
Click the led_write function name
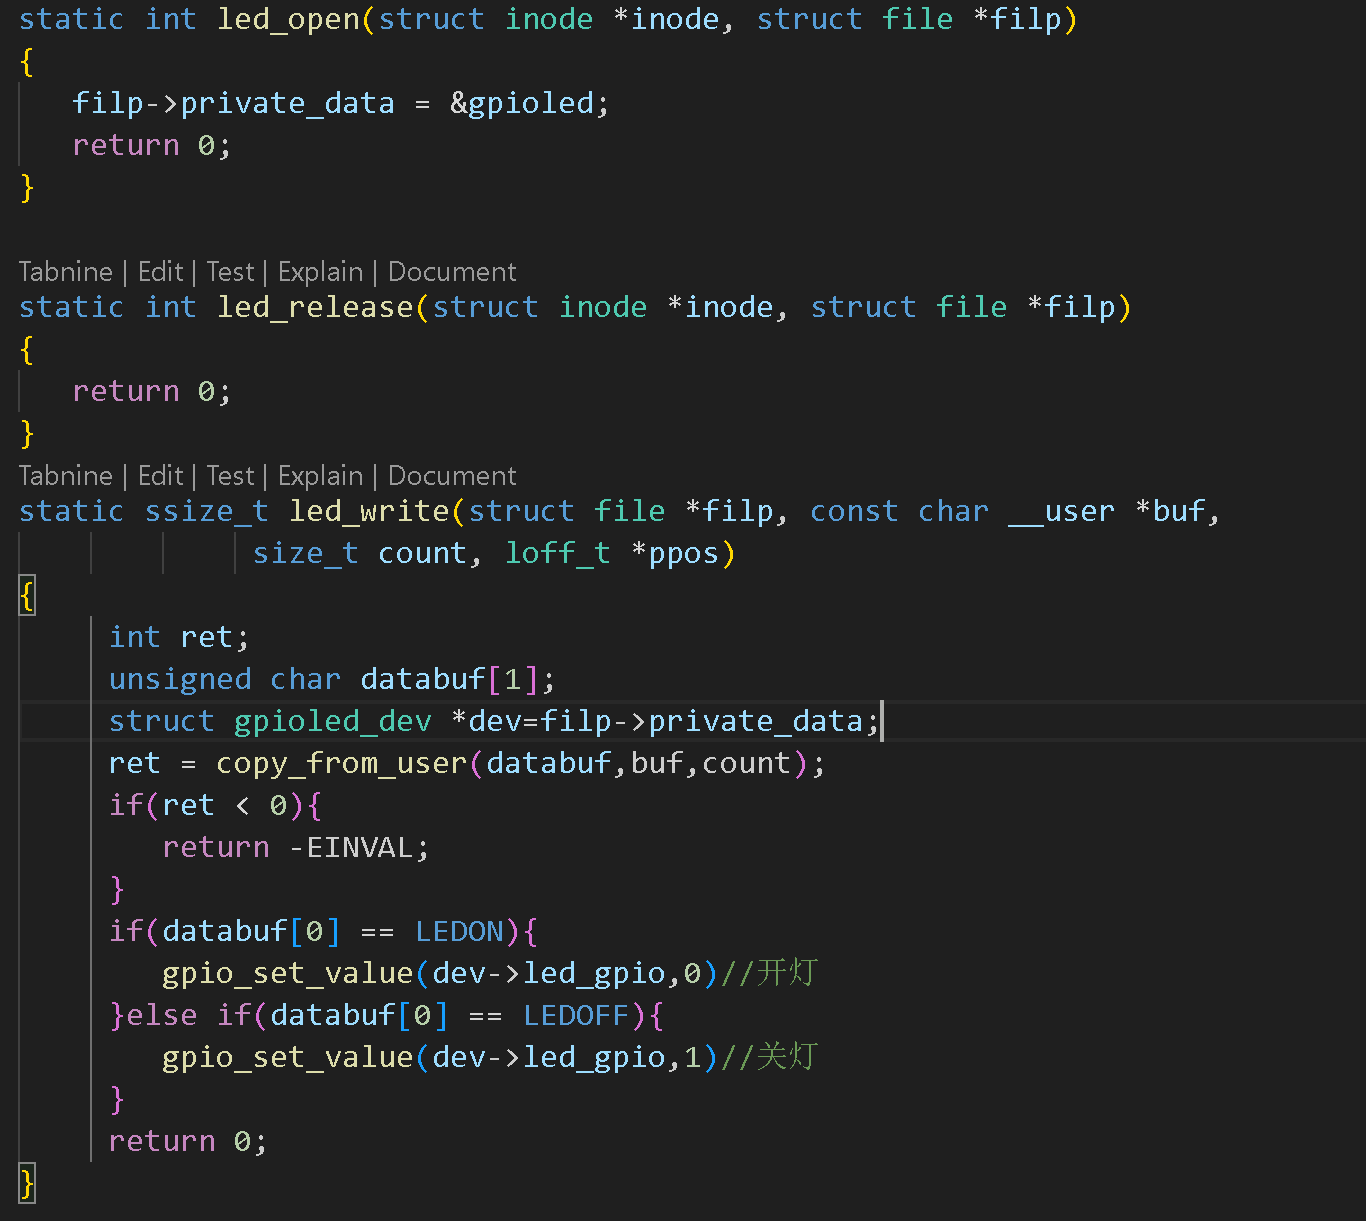(x=370, y=511)
